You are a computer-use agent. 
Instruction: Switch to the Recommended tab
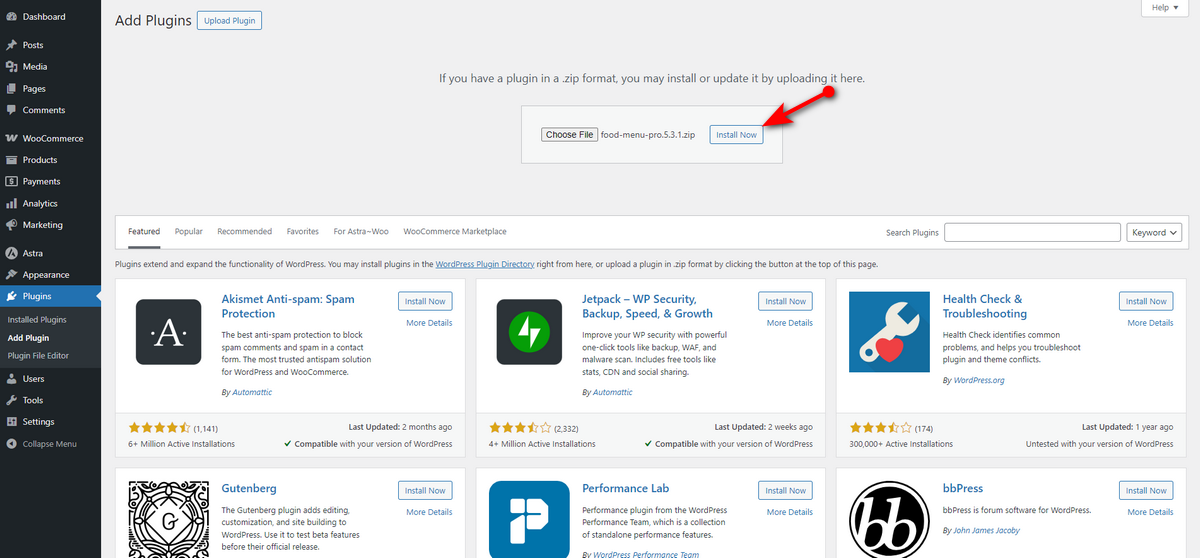click(x=245, y=231)
